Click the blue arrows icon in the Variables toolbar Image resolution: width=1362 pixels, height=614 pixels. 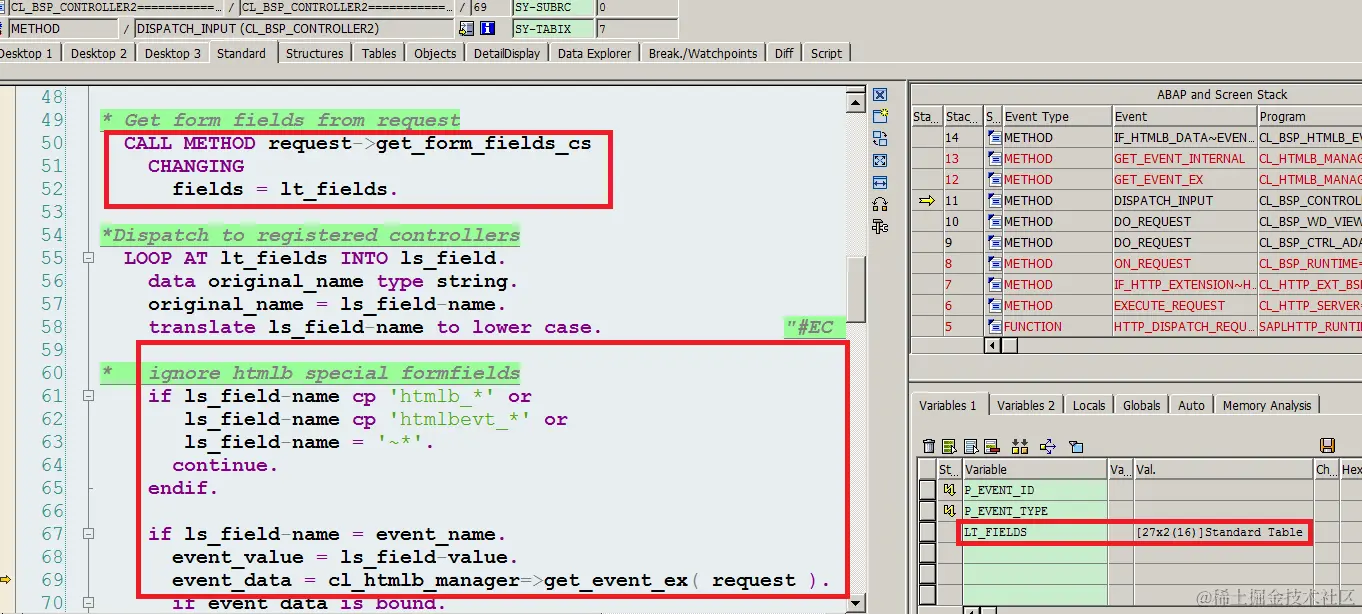(1048, 446)
